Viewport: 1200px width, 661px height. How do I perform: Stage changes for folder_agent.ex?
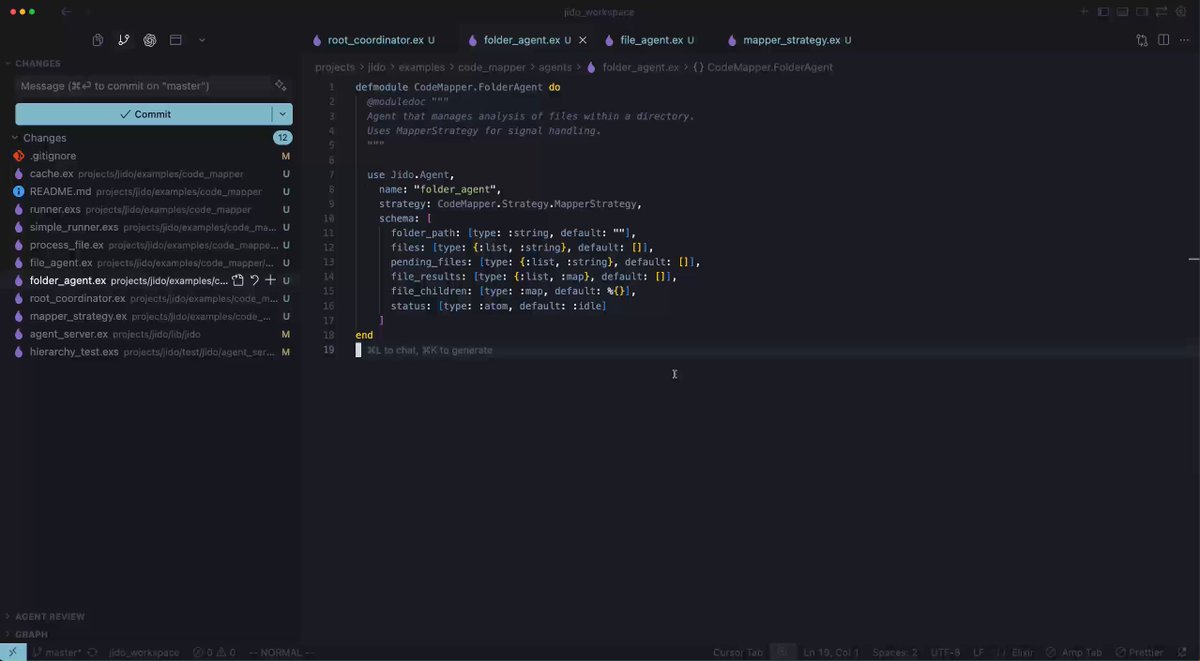pos(270,281)
